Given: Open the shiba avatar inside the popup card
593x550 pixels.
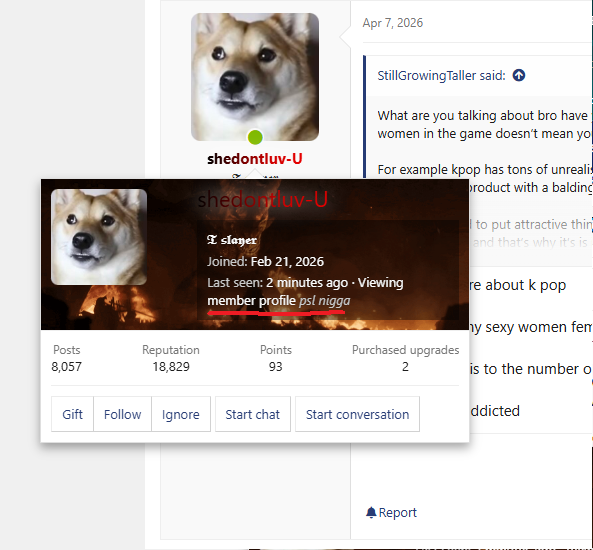Looking at the screenshot, I should click(x=99, y=237).
